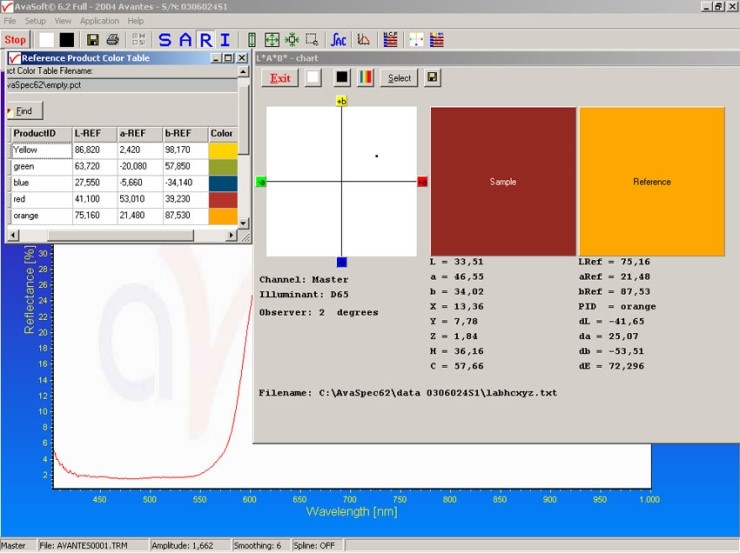This screenshot has height=553, width=740.
Task: Click Exit in the L*A*B* chart
Action: (x=280, y=78)
